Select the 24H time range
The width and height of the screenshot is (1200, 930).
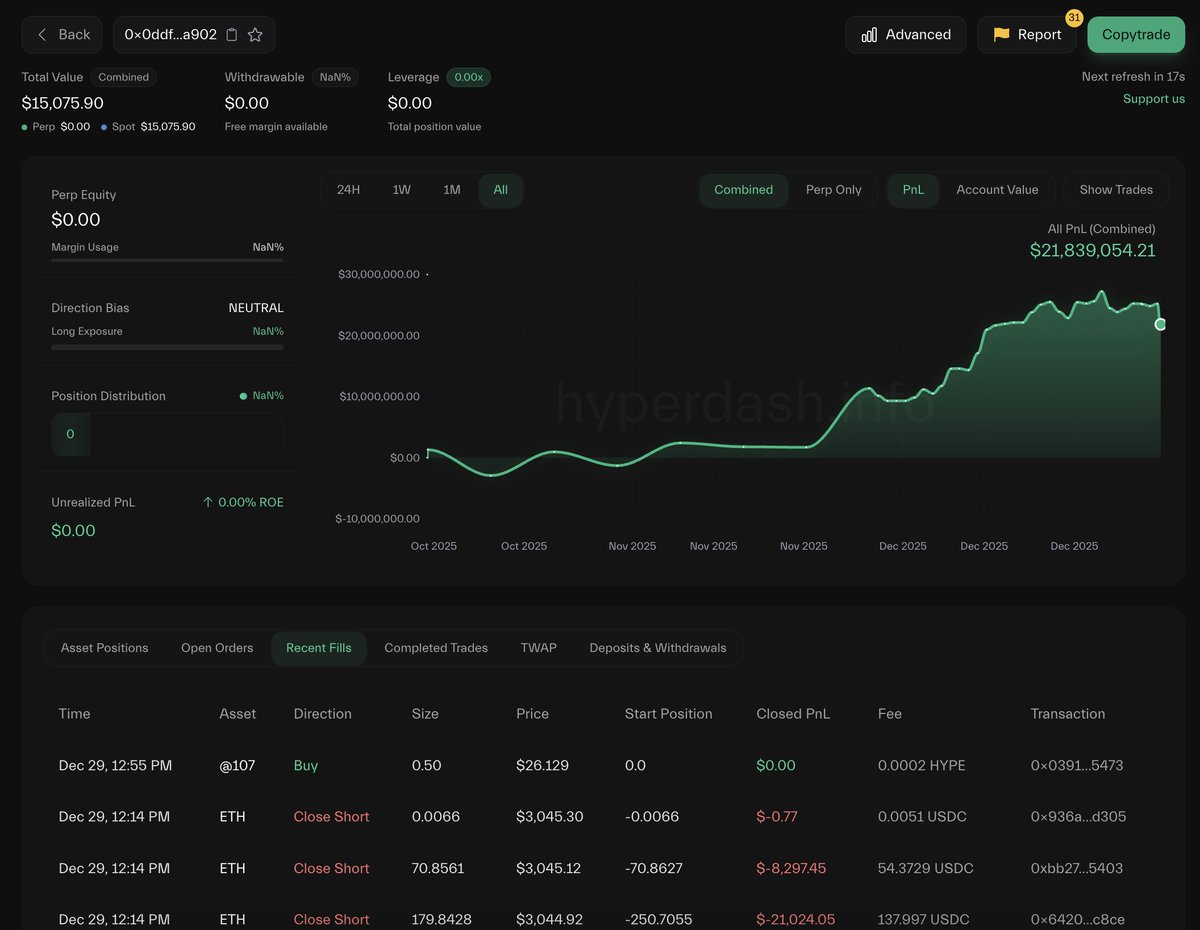tap(348, 190)
